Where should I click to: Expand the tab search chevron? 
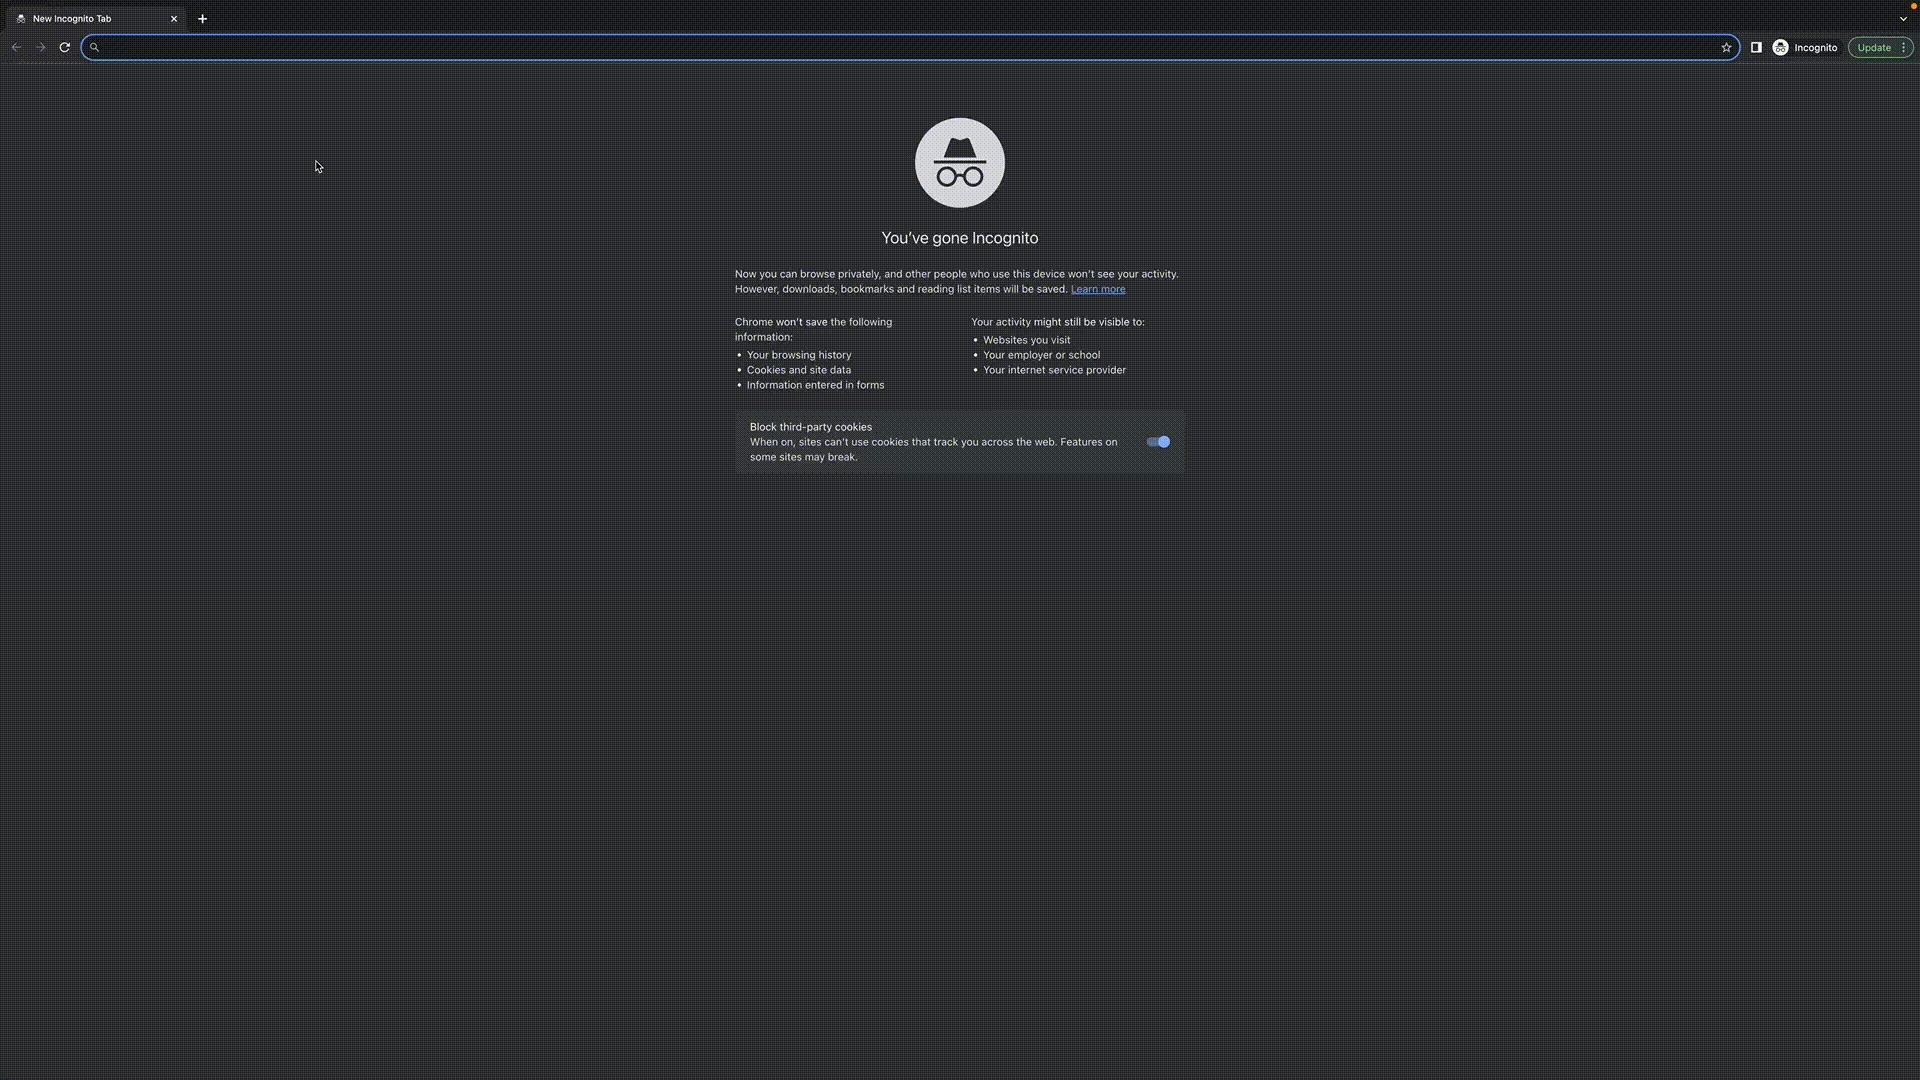(1903, 18)
